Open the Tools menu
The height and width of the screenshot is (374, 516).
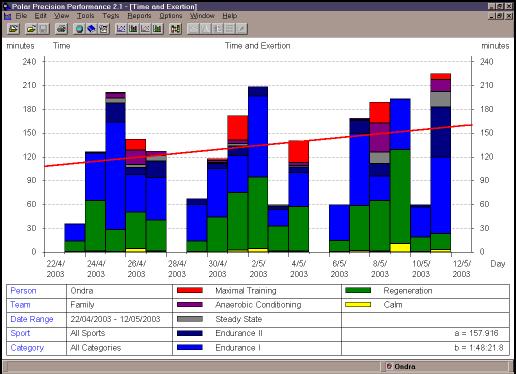pos(86,16)
